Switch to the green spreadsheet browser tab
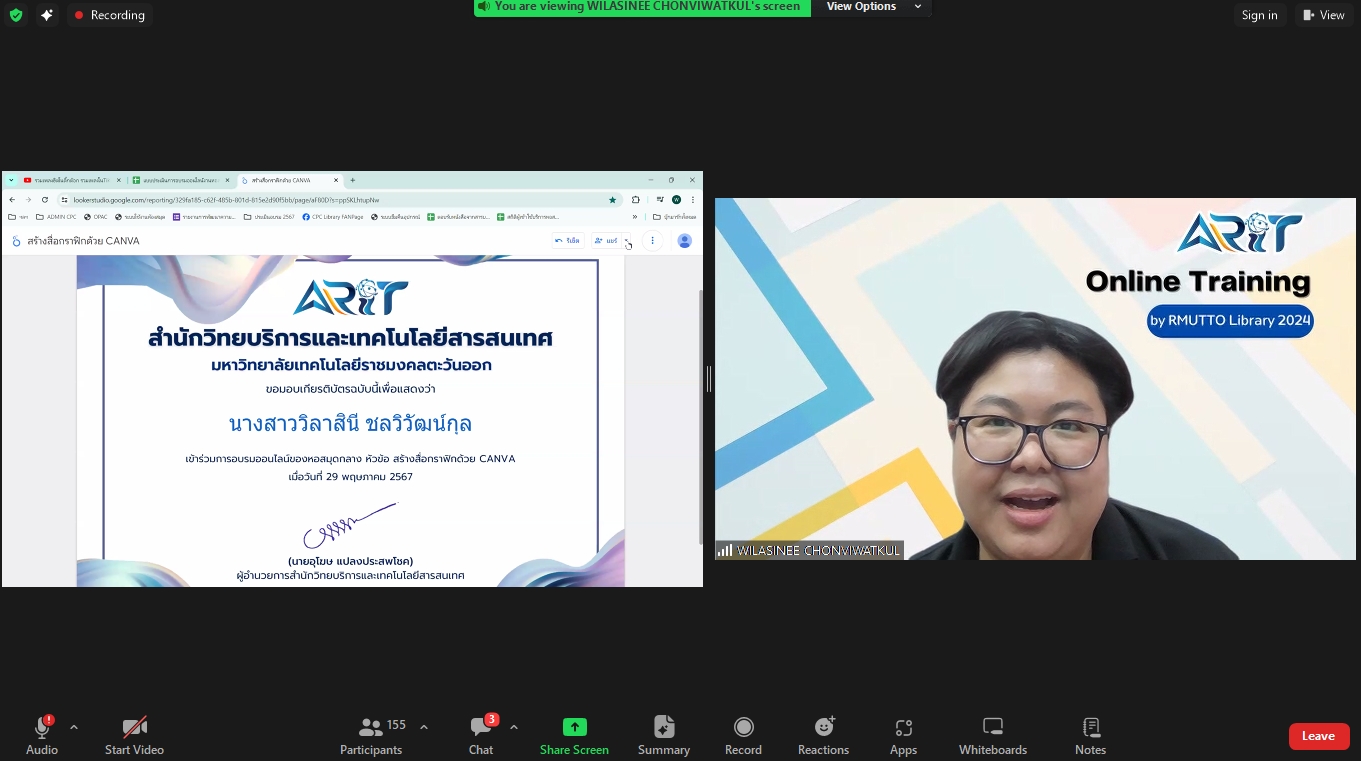The width and height of the screenshot is (1361, 761). (180, 180)
